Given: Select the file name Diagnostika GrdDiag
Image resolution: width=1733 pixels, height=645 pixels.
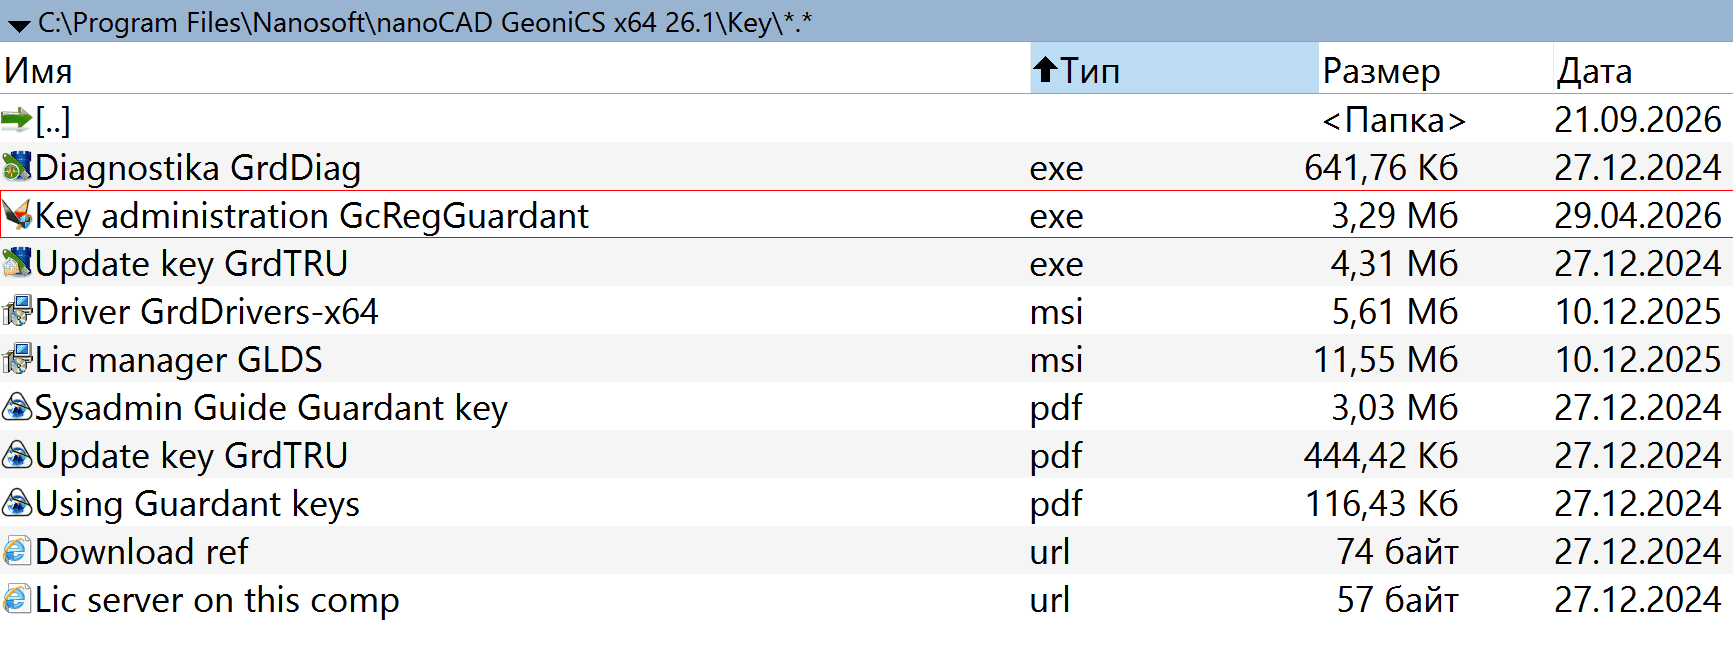Looking at the screenshot, I should click(x=198, y=168).
